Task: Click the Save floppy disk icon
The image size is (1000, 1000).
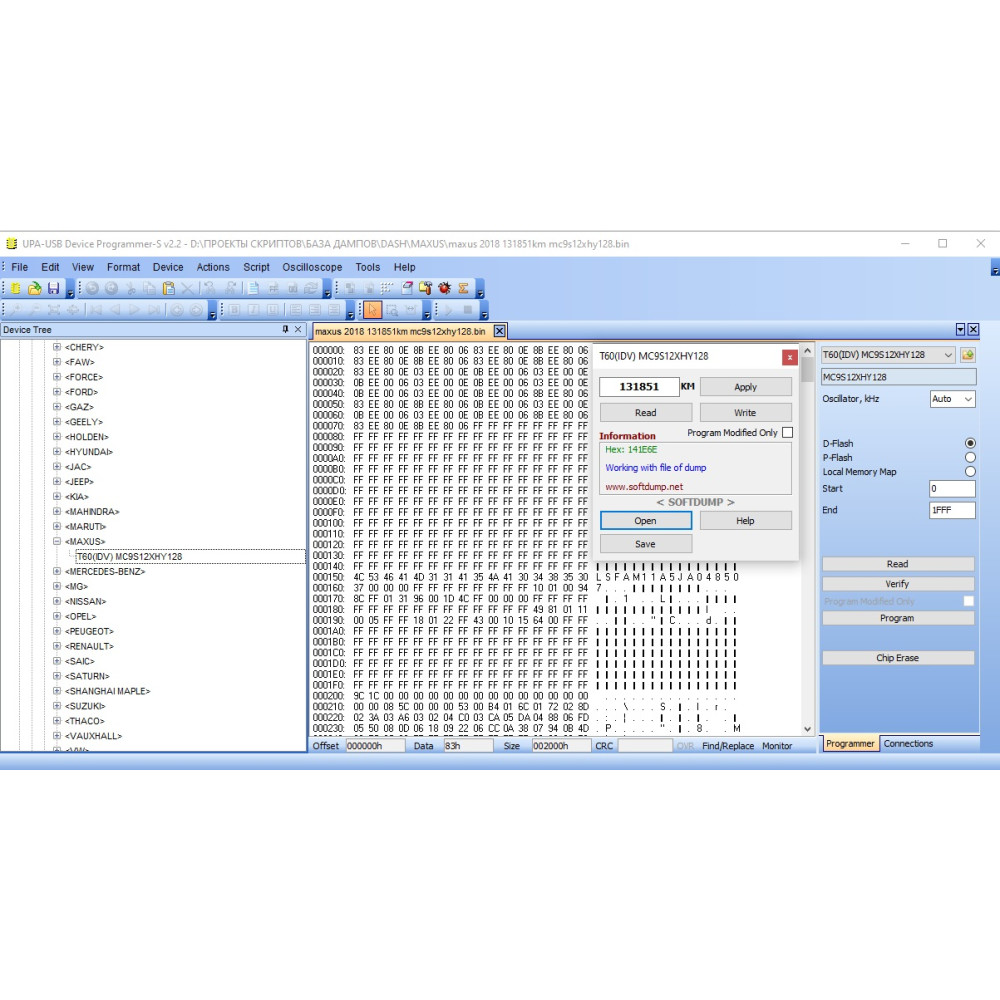Action: (x=54, y=288)
